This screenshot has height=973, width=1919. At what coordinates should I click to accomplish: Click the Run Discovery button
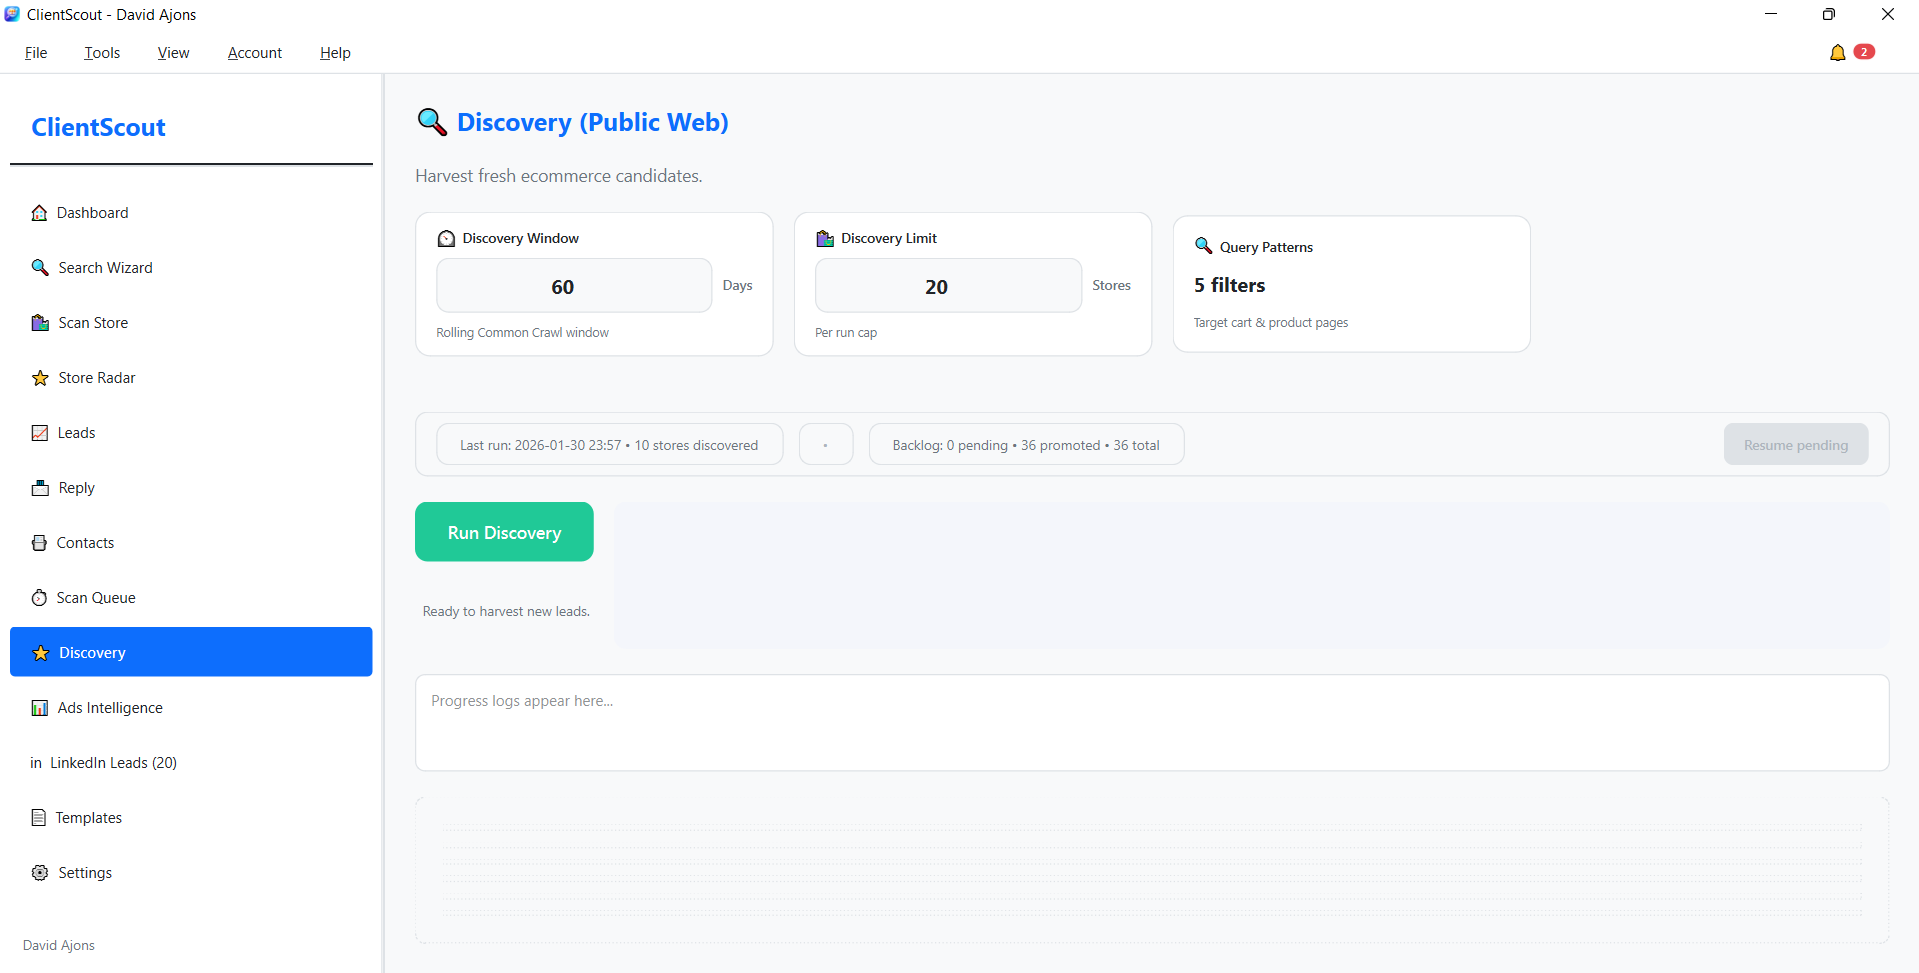(x=504, y=532)
